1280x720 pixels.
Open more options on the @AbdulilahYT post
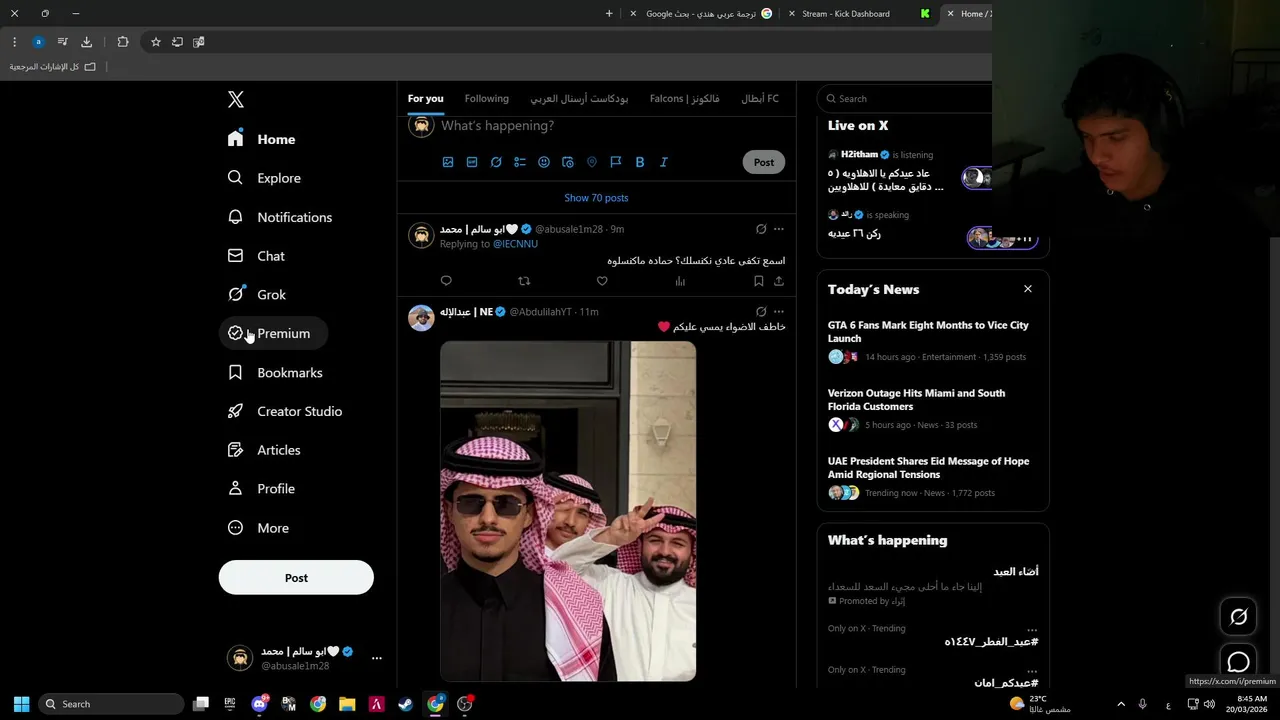click(x=779, y=312)
